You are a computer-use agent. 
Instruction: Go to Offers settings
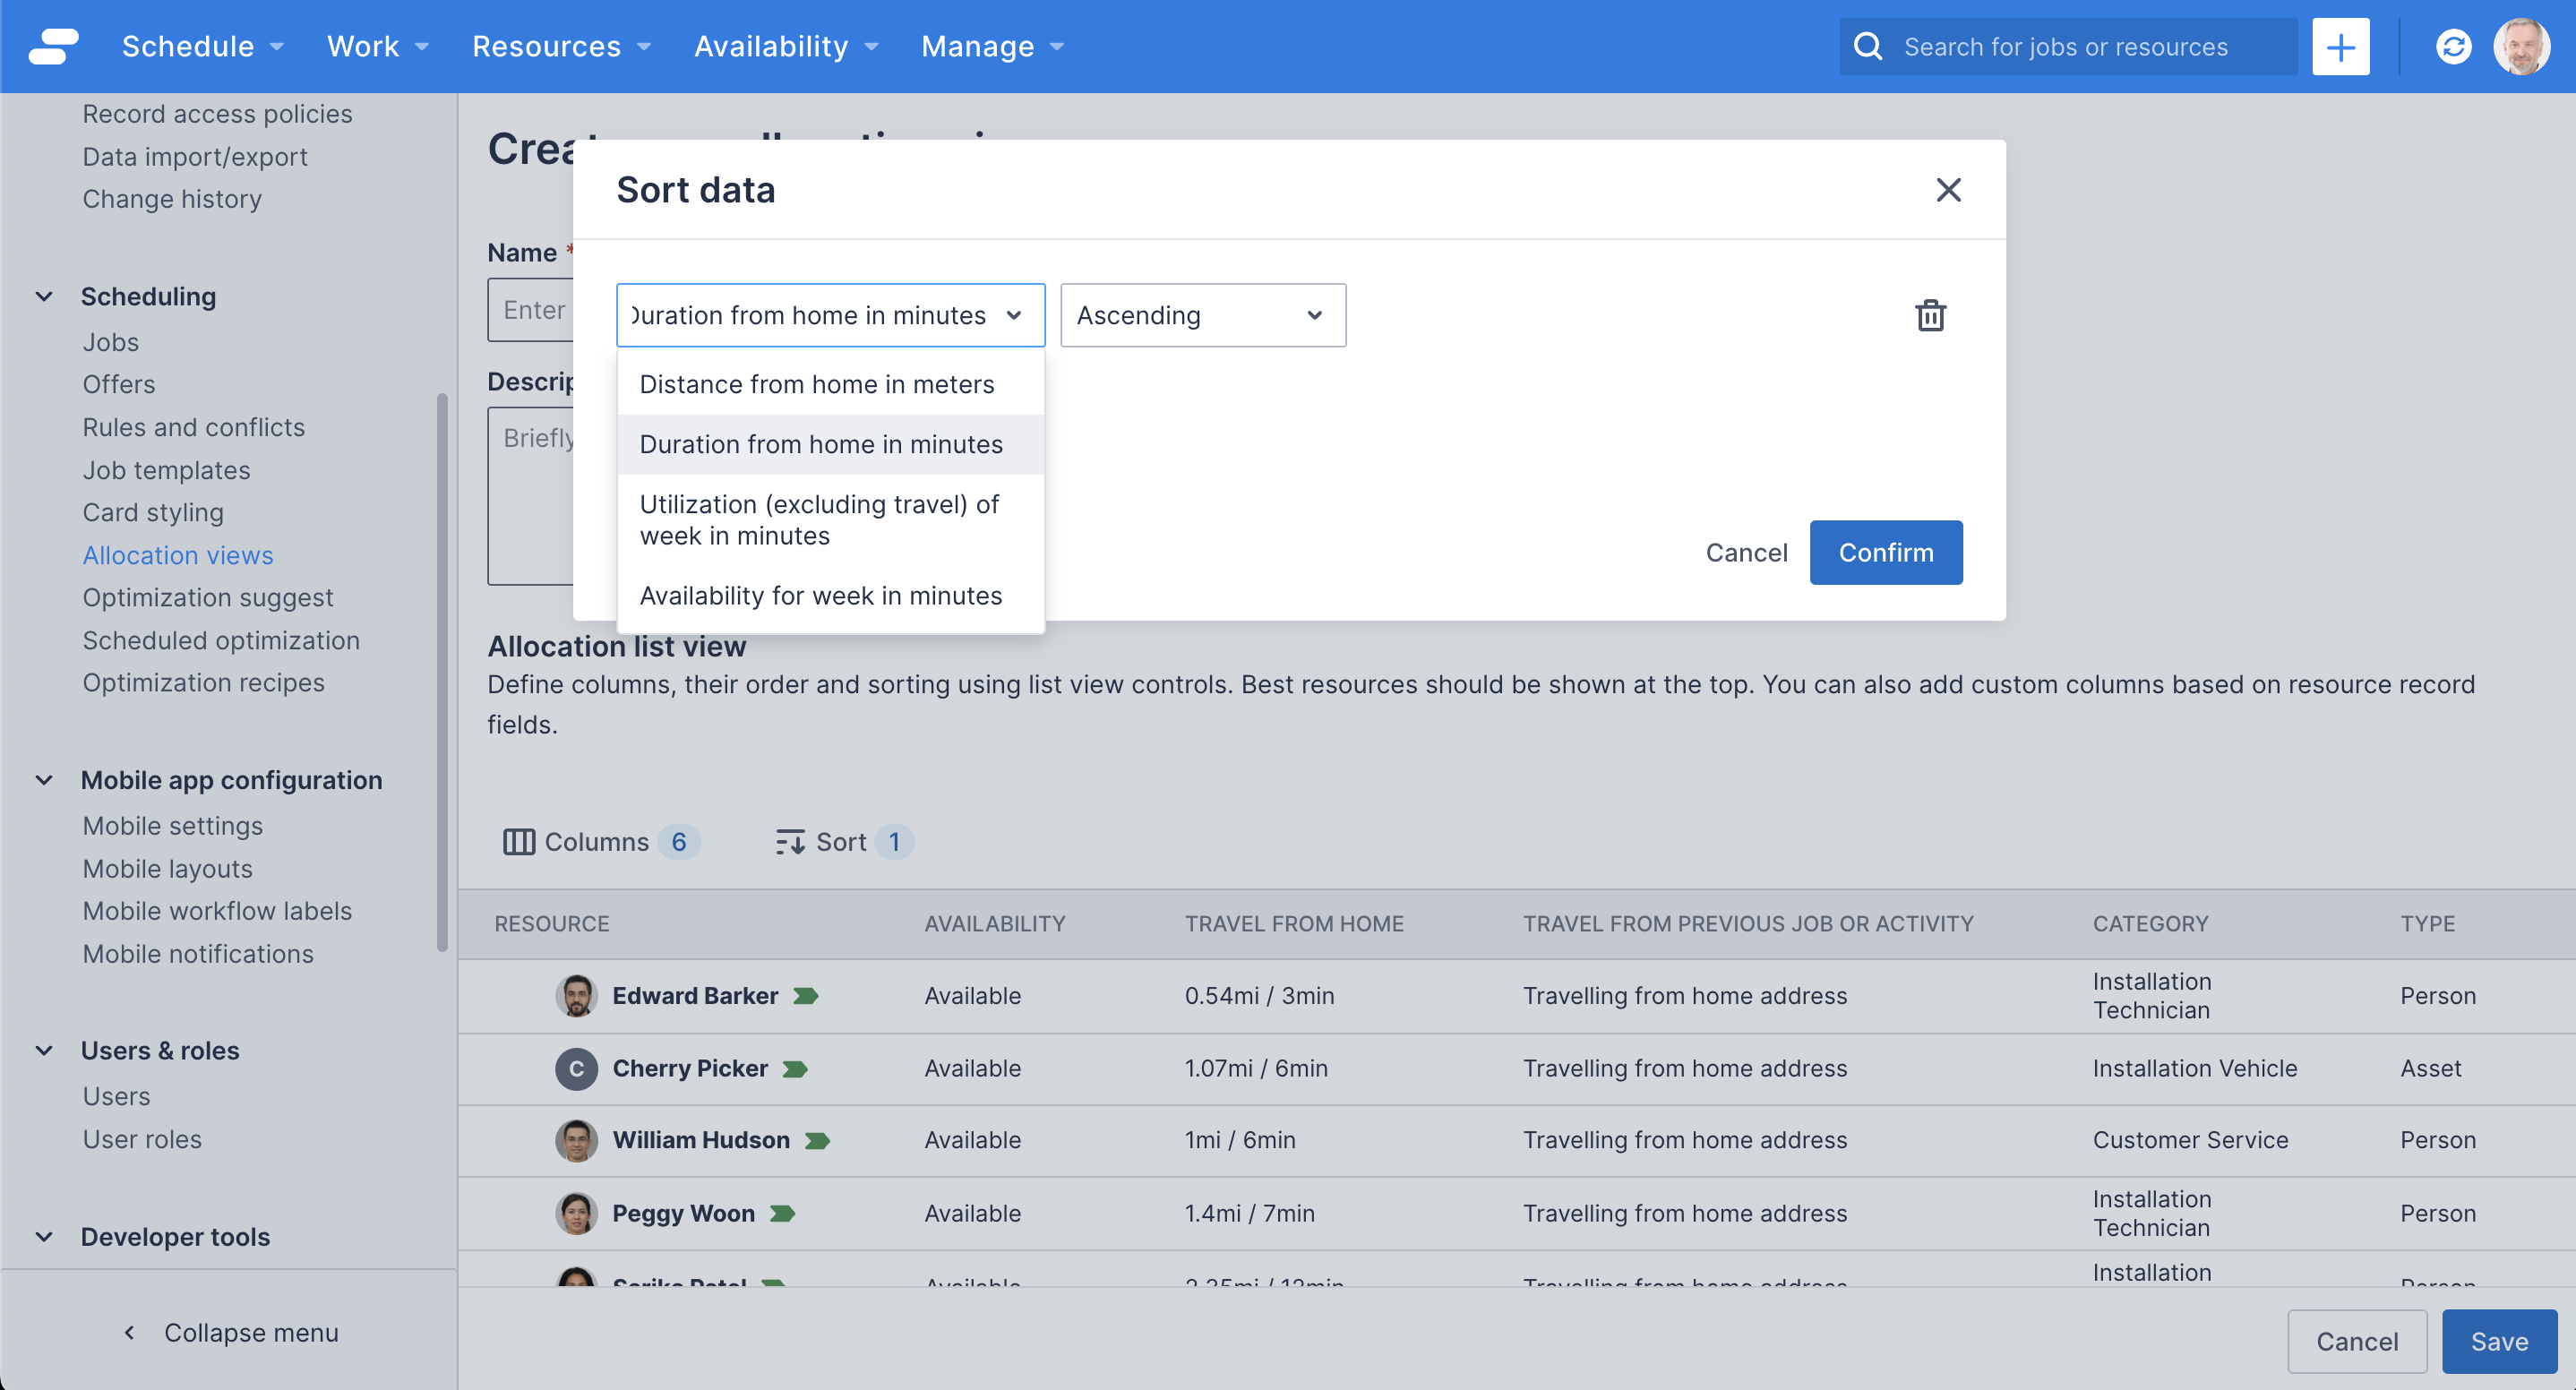tap(119, 385)
